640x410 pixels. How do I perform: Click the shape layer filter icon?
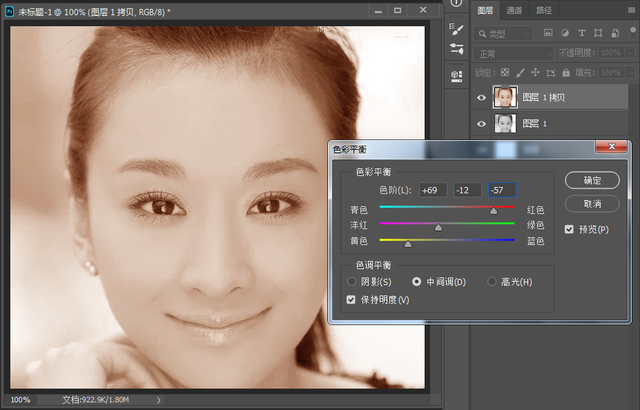click(598, 32)
